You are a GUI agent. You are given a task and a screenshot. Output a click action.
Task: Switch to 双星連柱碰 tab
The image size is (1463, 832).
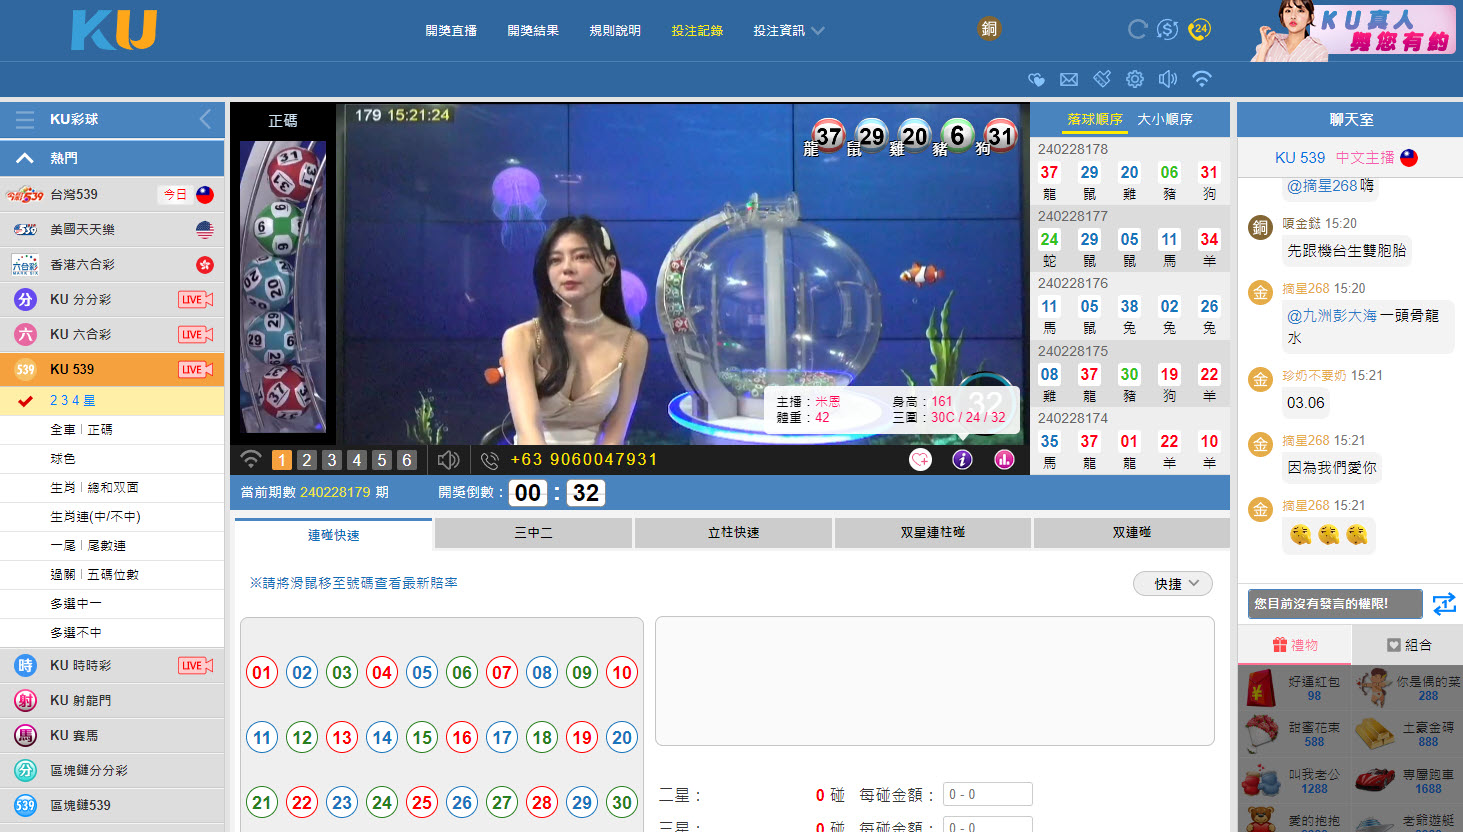click(x=932, y=533)
